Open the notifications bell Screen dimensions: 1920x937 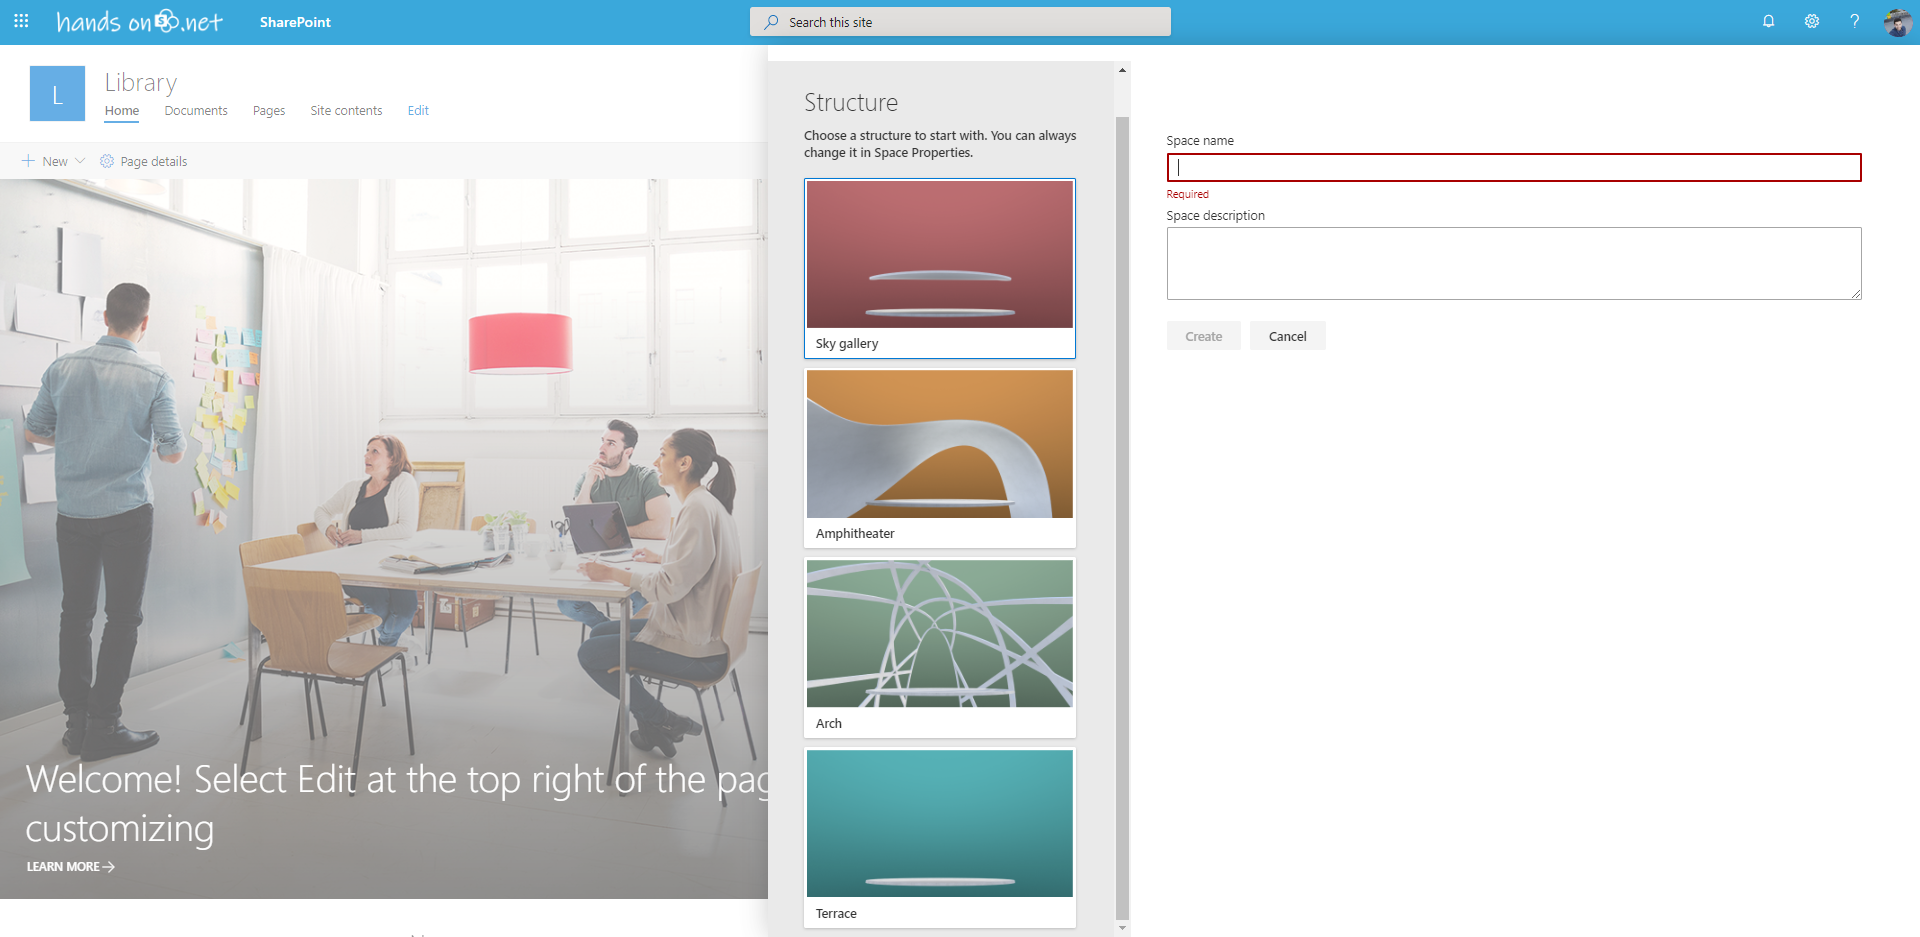coord(1768,21)
